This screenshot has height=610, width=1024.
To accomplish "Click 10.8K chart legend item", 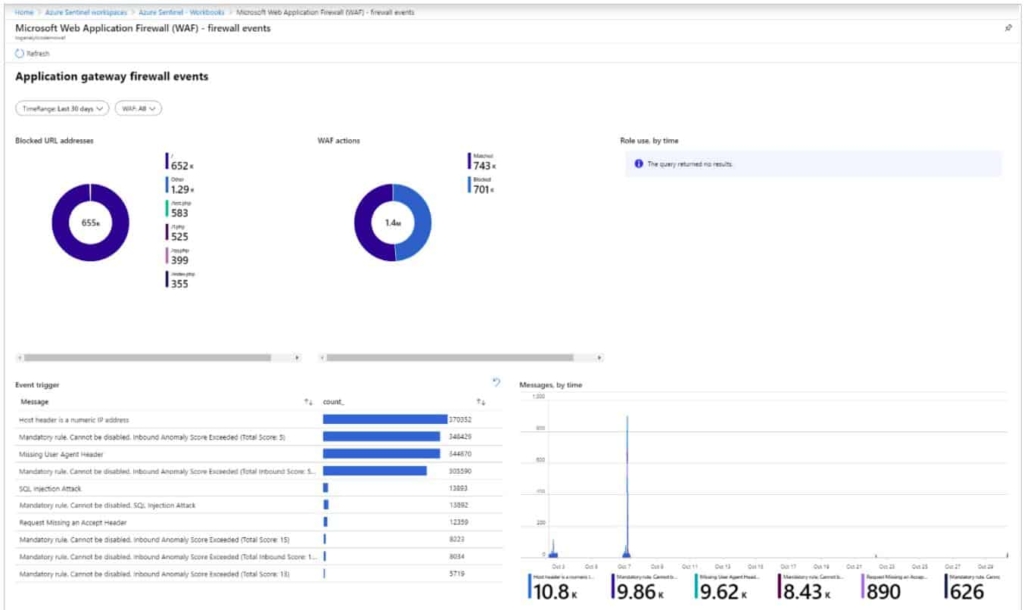I will (562, 587).
